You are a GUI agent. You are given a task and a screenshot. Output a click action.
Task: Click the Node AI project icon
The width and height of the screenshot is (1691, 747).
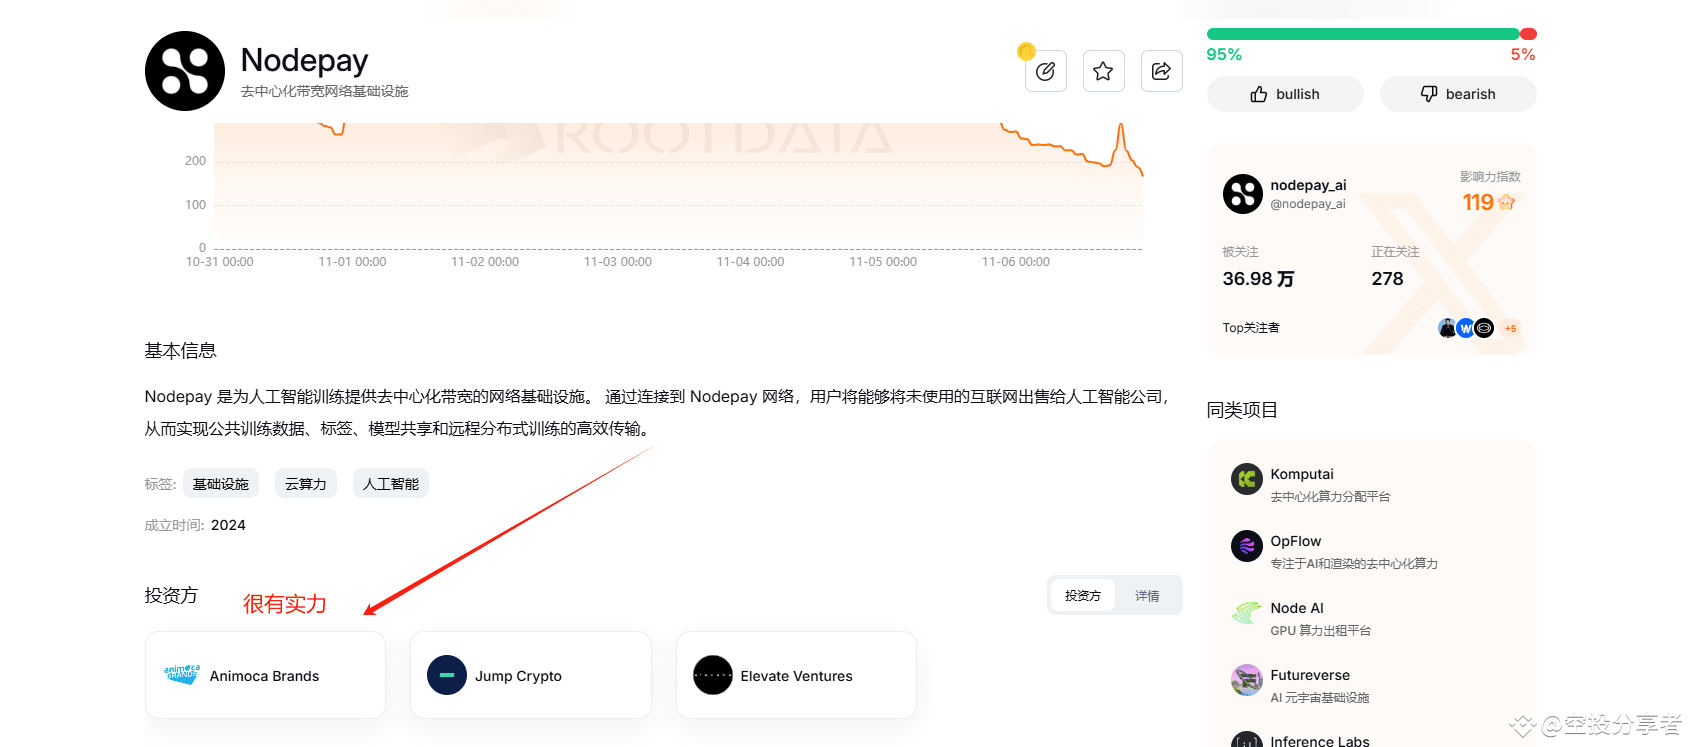tap(1247, 613)
